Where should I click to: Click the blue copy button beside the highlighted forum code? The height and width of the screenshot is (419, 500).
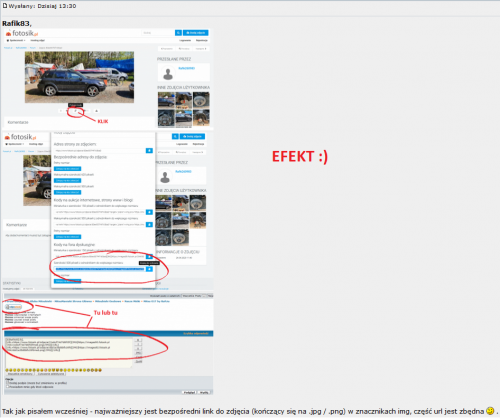click(149, 269)
